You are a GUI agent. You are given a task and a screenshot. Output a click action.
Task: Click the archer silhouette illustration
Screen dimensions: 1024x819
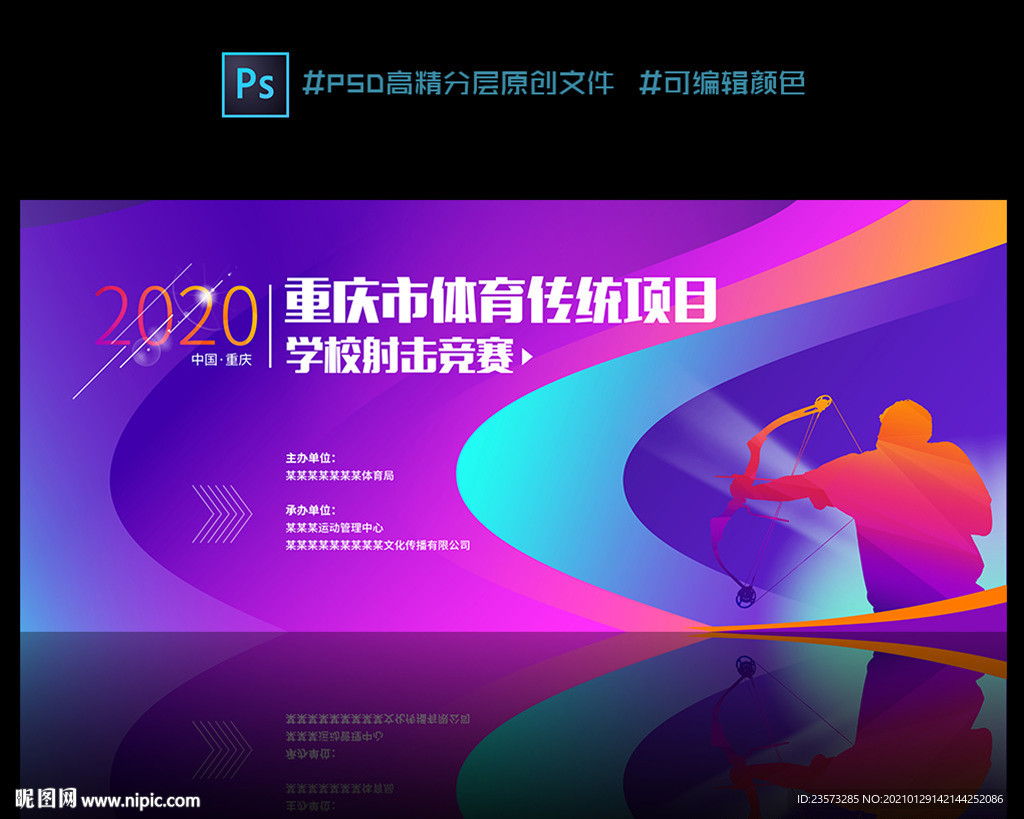[852, 504]
